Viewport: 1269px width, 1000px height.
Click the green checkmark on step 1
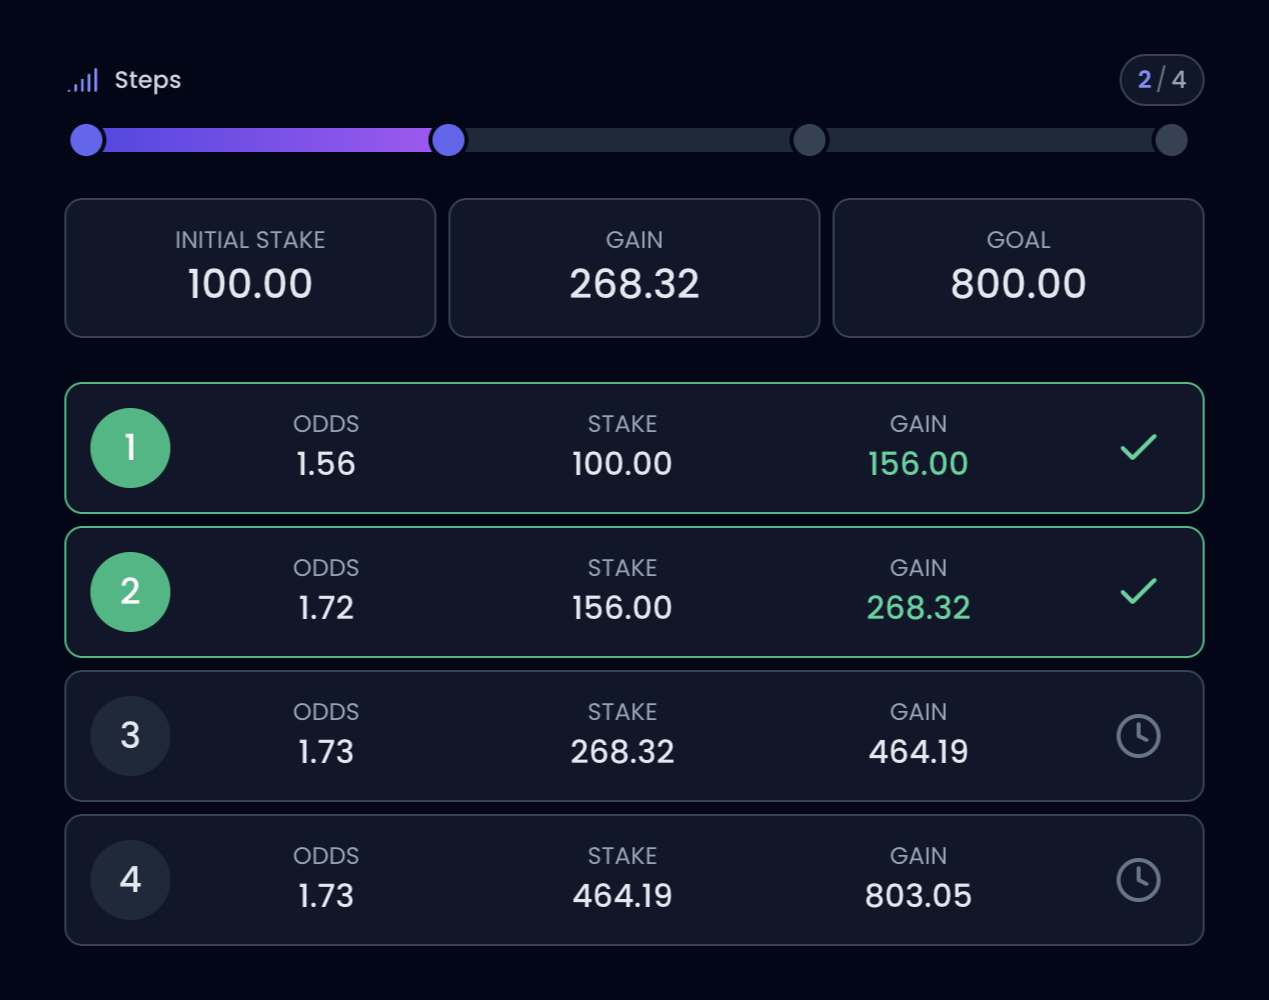coord(1138,448)
